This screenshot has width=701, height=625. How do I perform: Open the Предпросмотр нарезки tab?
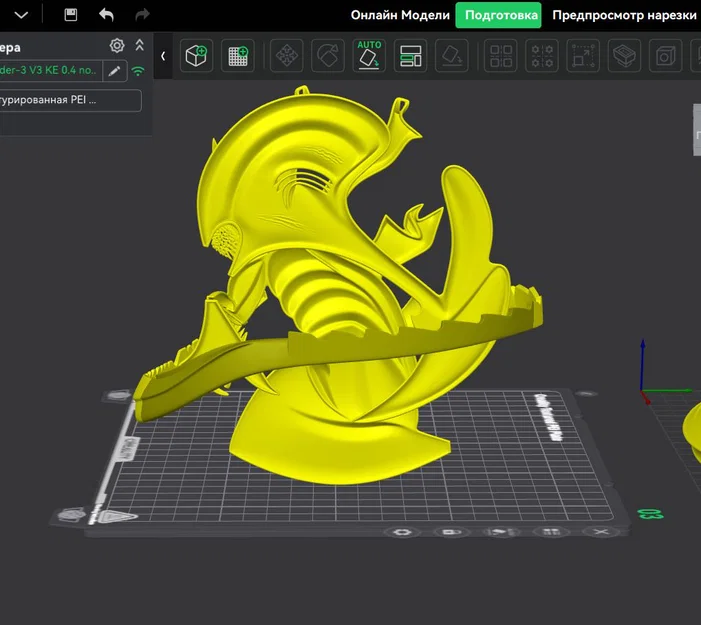coord(624,15)
